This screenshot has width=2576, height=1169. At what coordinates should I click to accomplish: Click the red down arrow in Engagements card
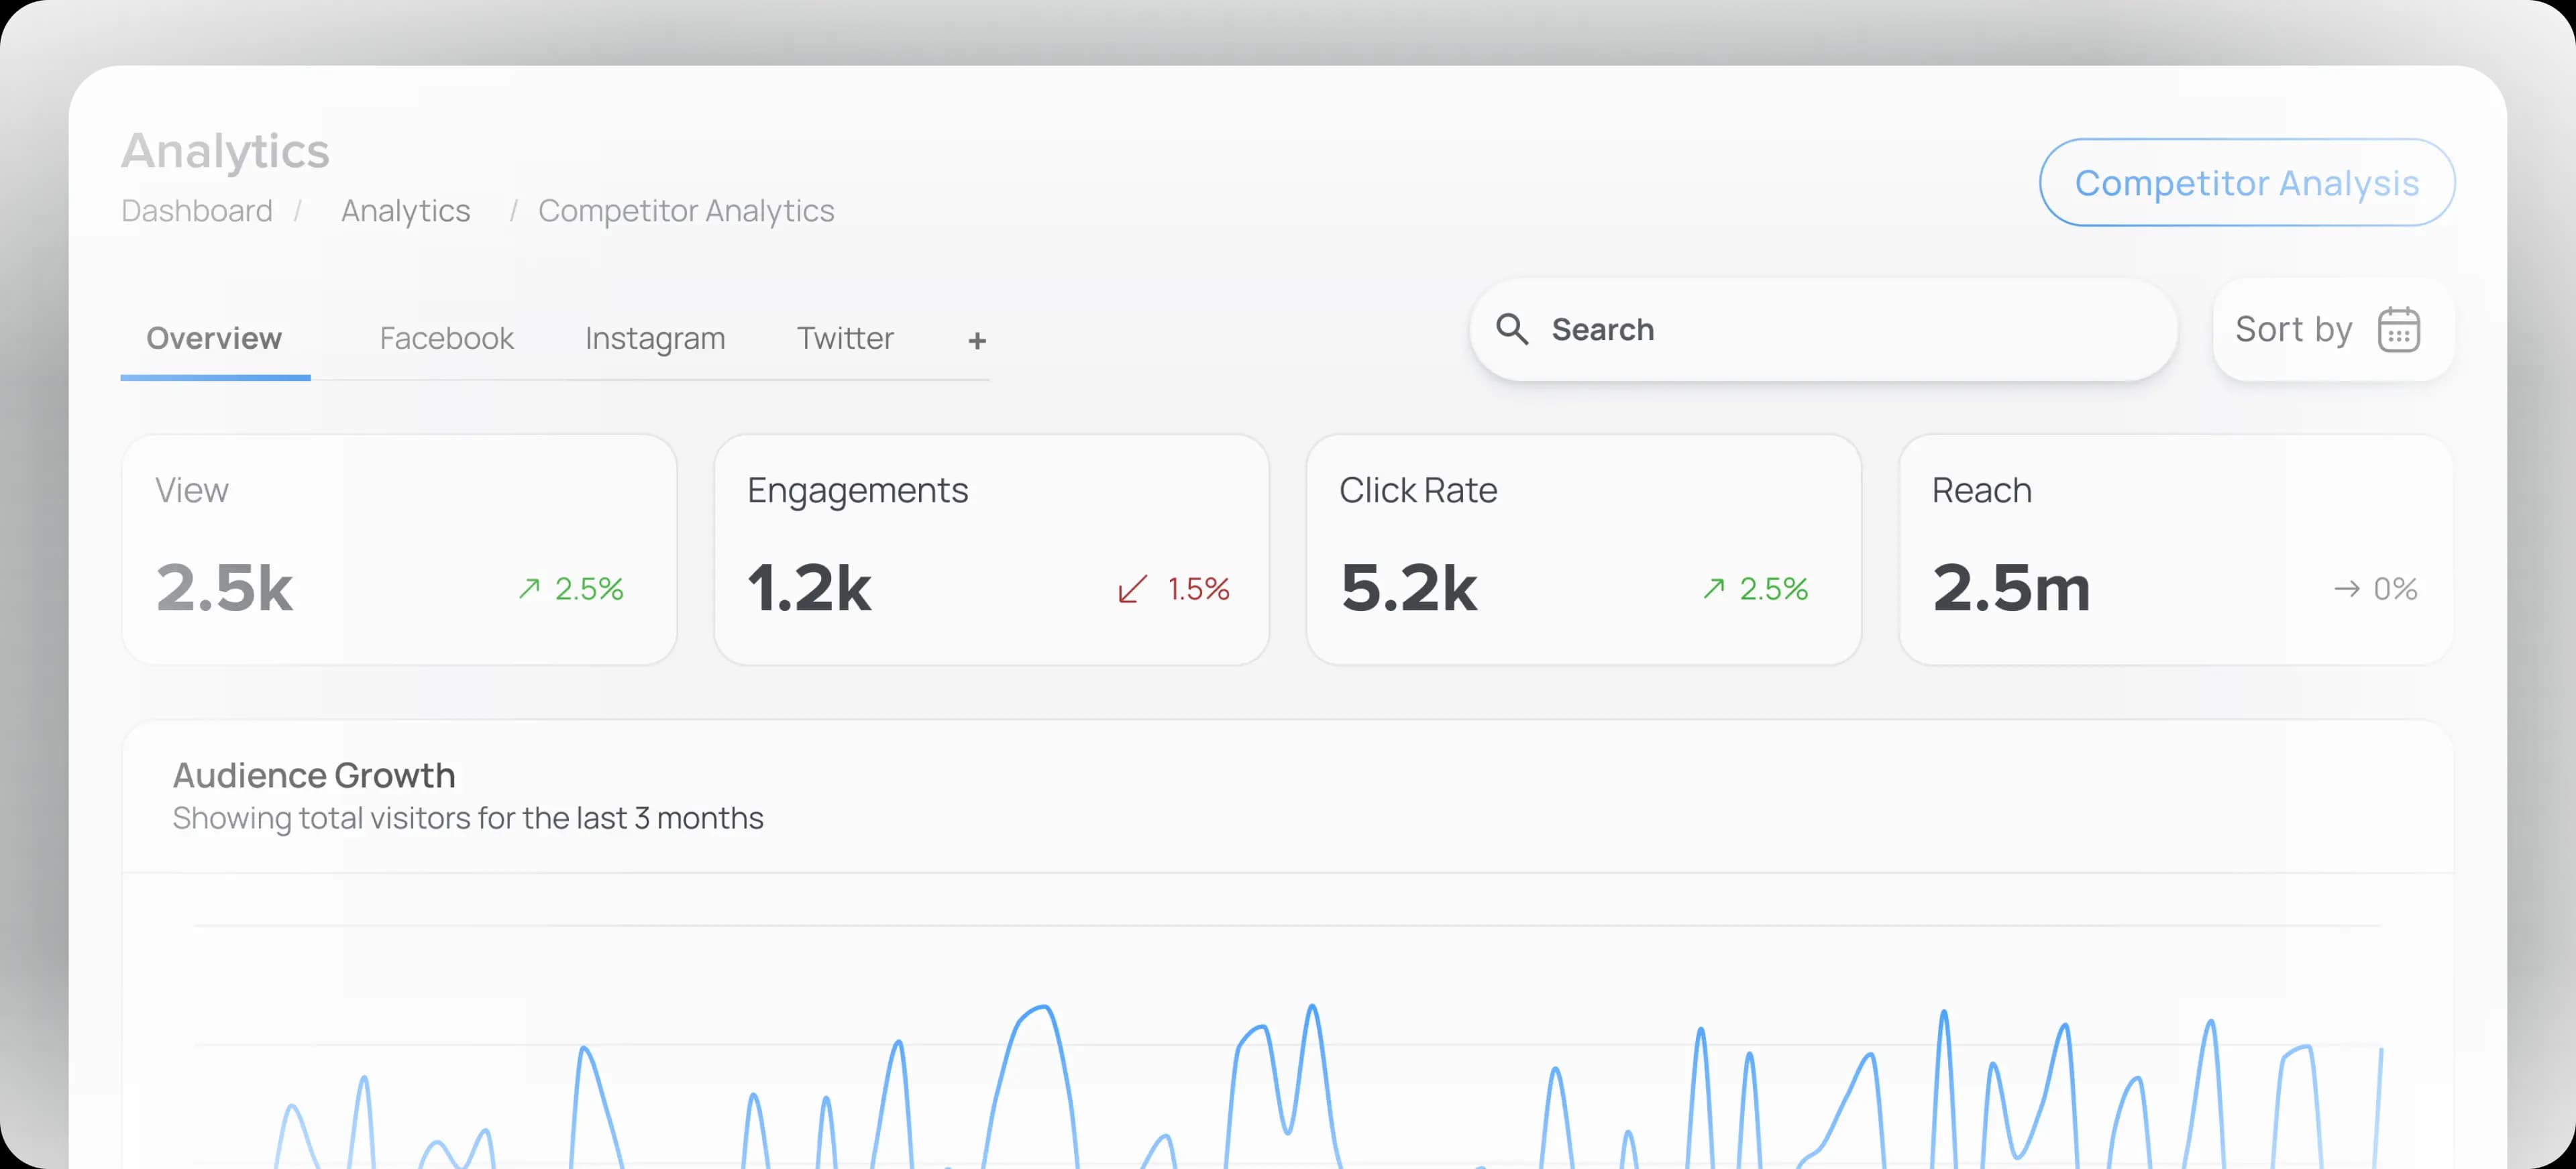point(1132,588)
